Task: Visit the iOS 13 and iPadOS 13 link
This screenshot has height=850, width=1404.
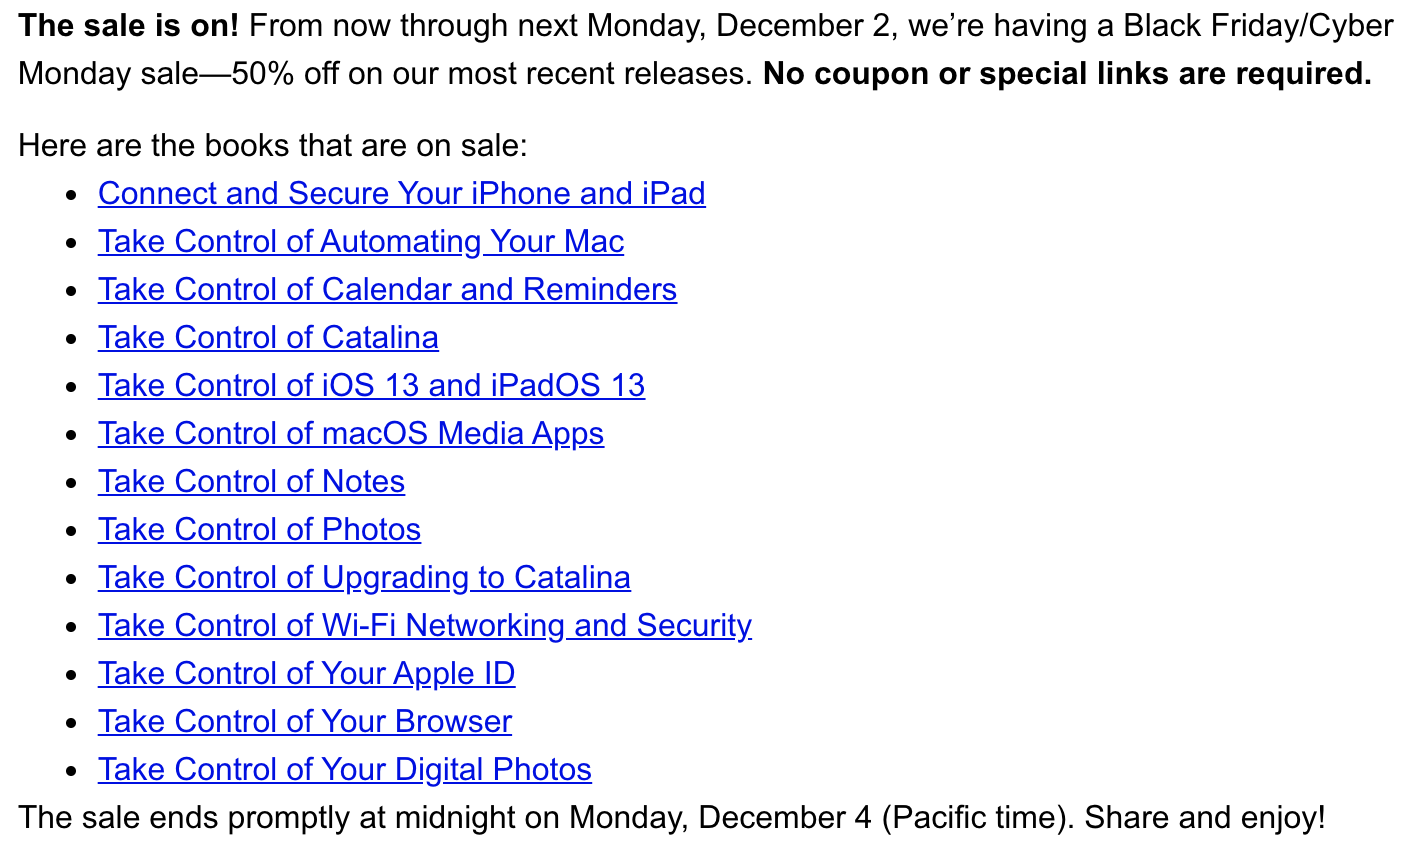Action: point(371,385)
